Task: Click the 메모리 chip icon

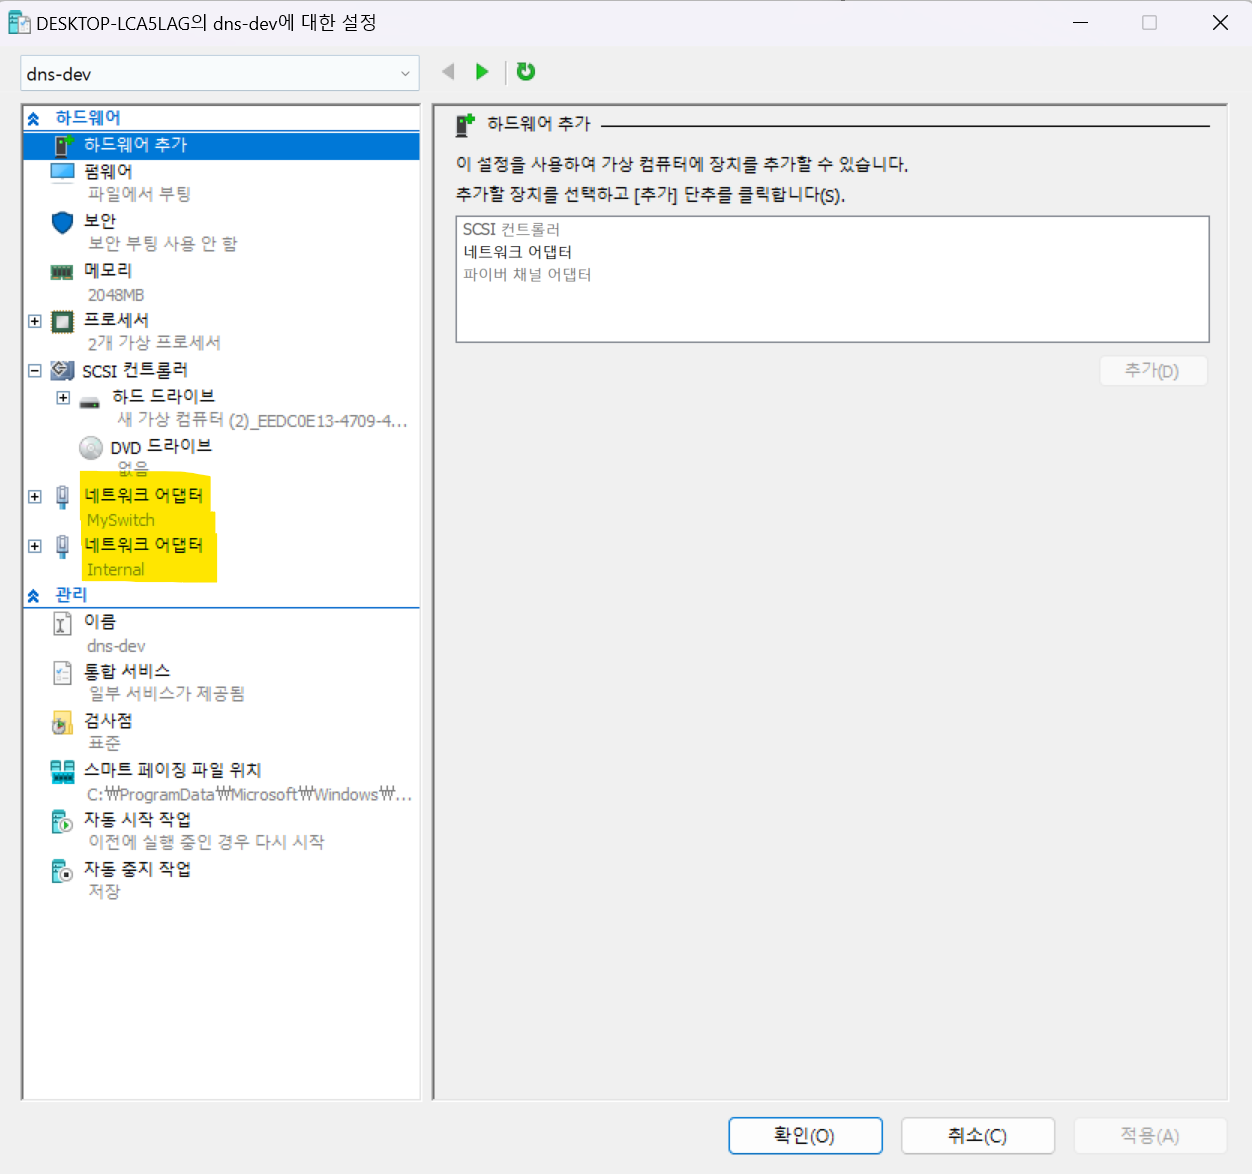Action: pyautogui.click(x=62, y=271)
